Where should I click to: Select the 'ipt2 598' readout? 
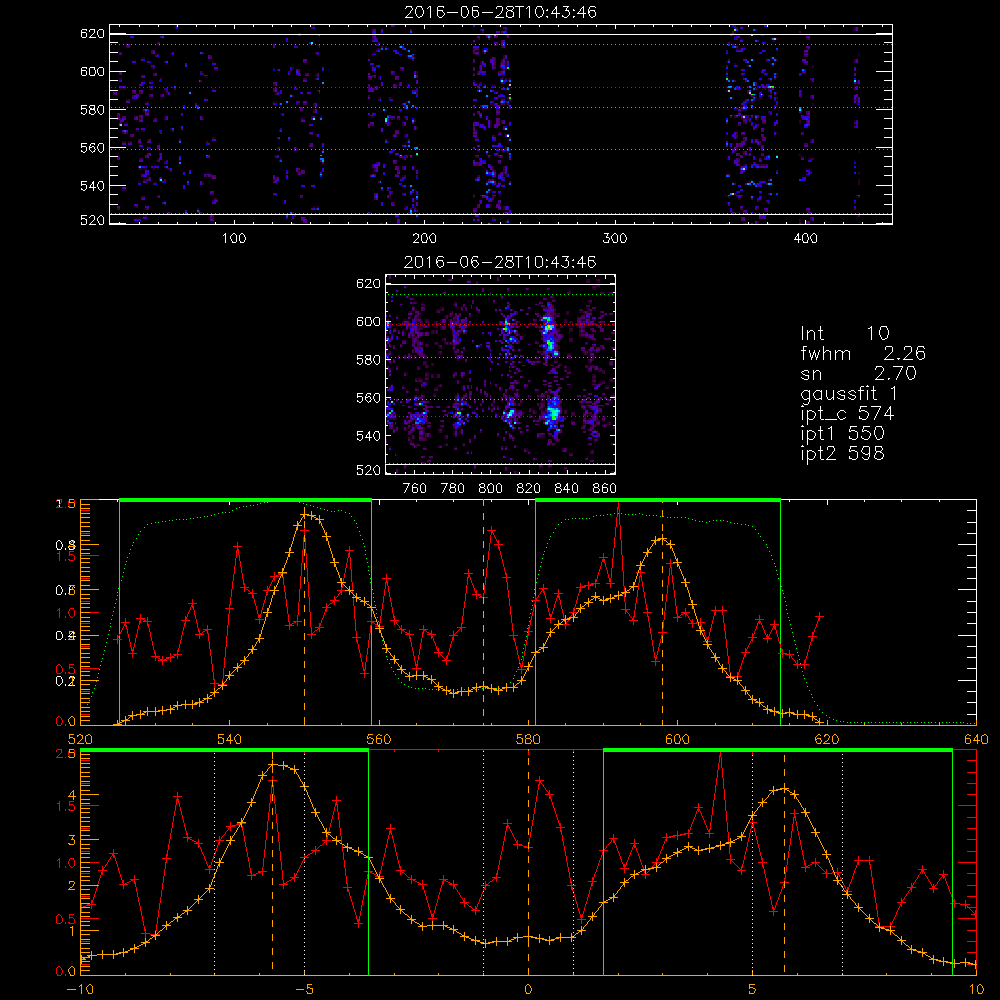[842, 453]
